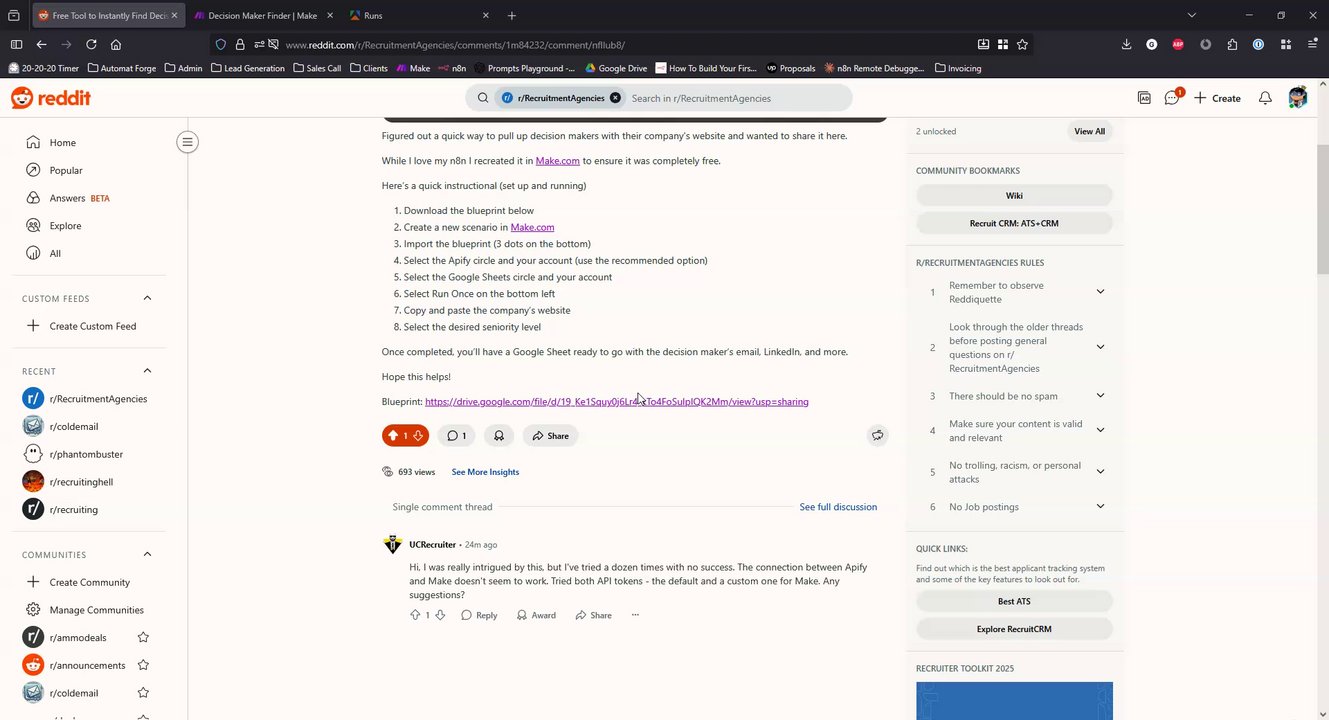
Task: Collapse the Communities section
Action: point(147,554)
